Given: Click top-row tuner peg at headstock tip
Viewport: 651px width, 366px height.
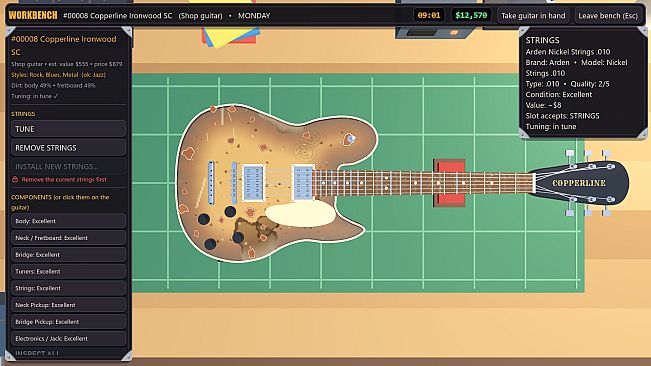Looking at the screenshot, I should [607, 154].
